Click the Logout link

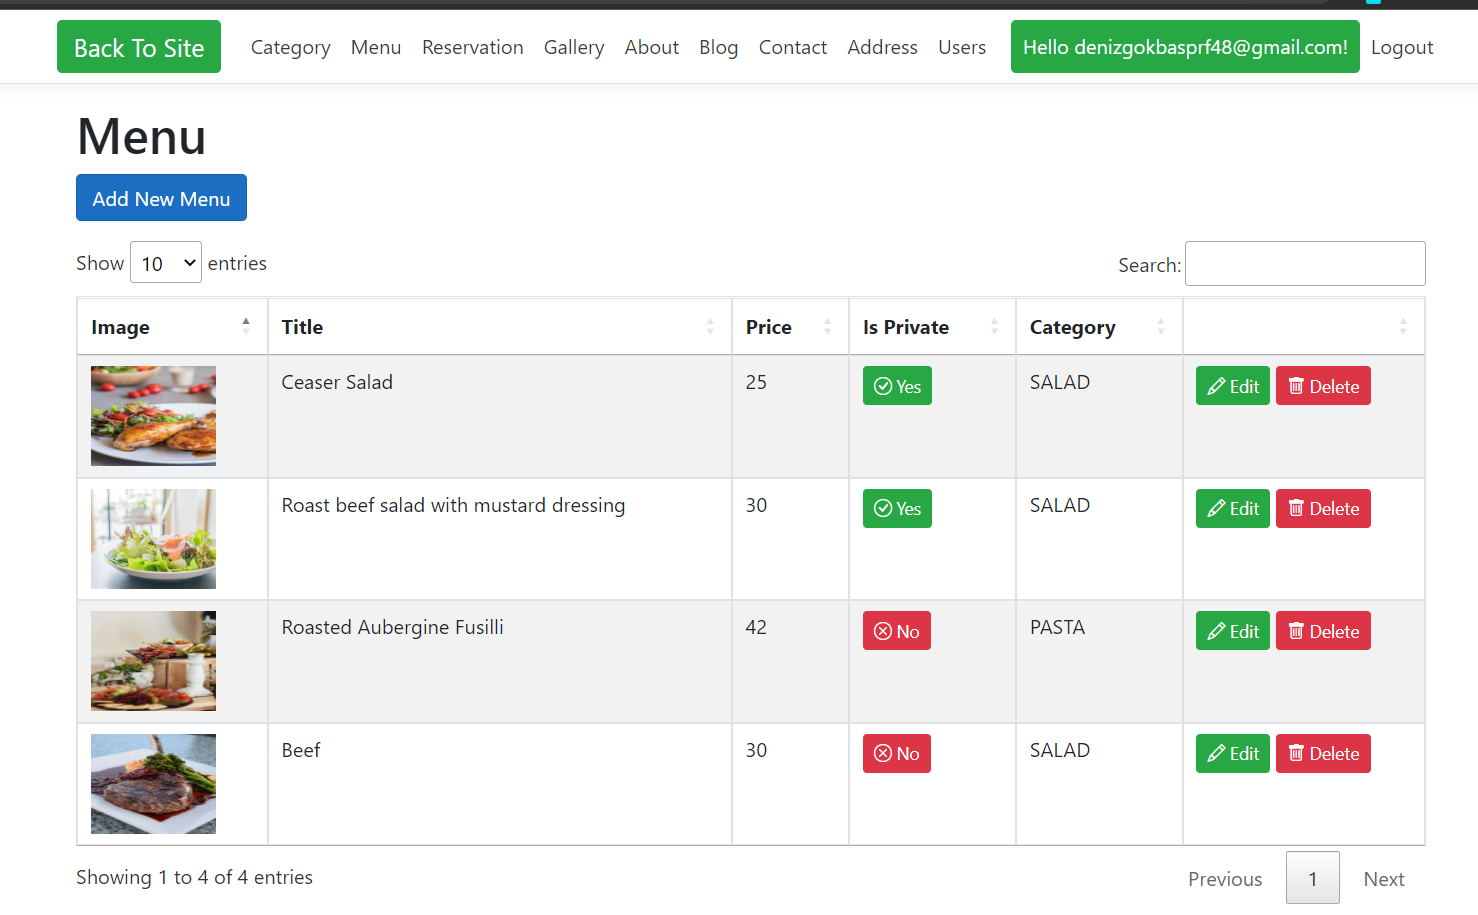pos(1401,47)
